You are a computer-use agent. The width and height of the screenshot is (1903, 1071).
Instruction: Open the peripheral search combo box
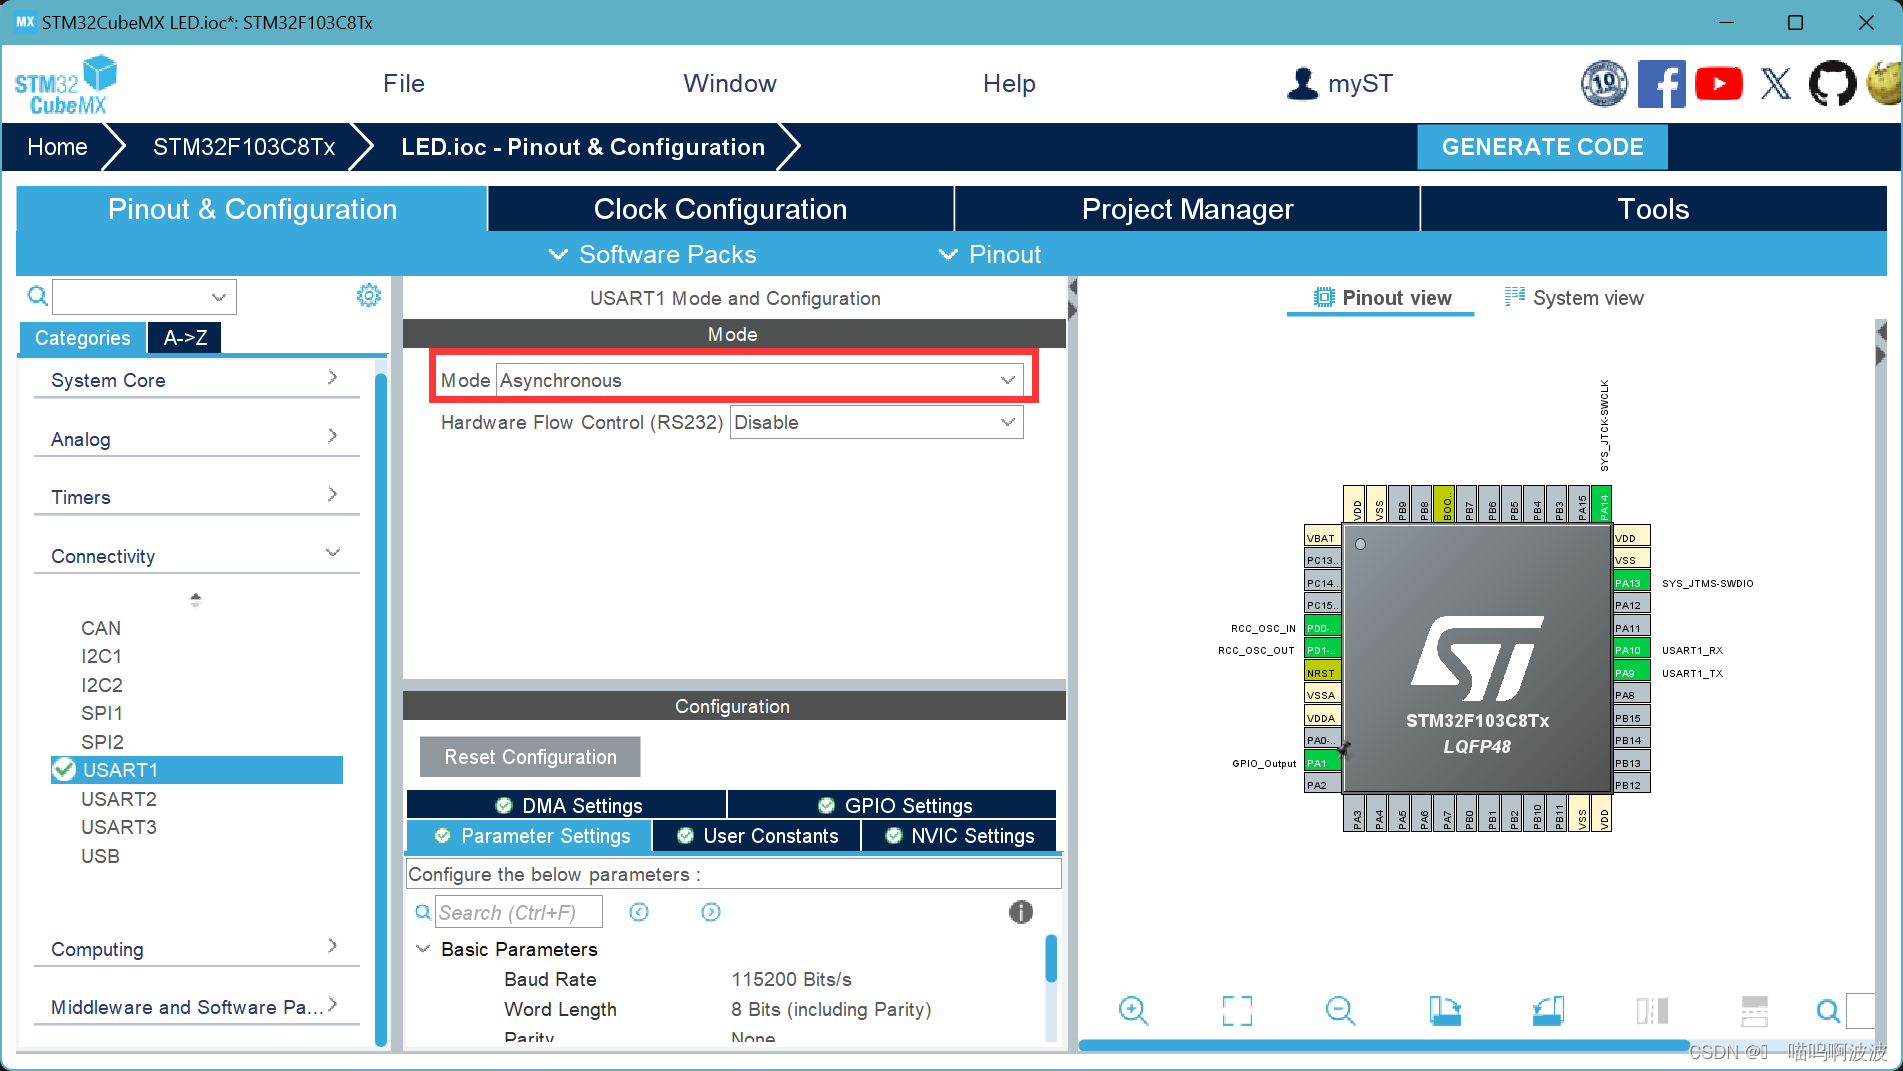[x=144, y=296]
